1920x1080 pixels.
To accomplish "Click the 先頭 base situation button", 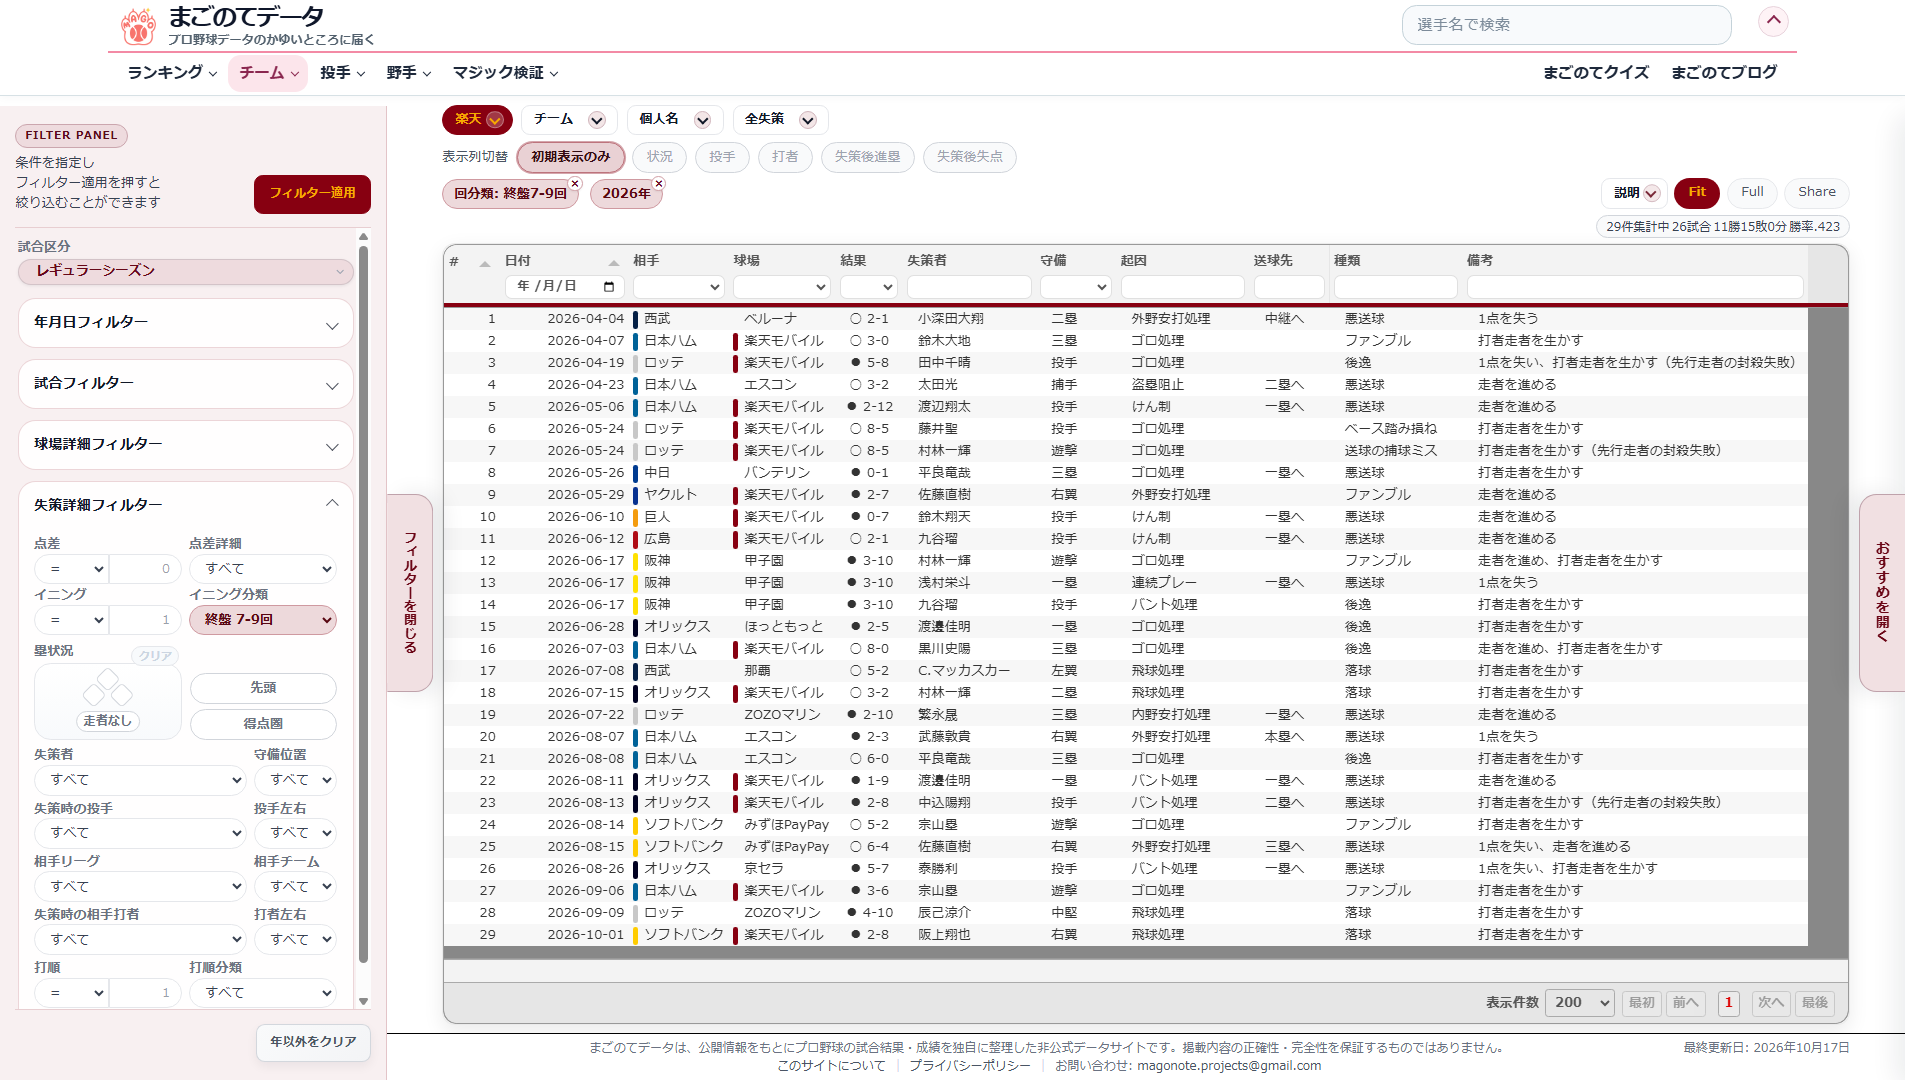I will tap(263, 688).
